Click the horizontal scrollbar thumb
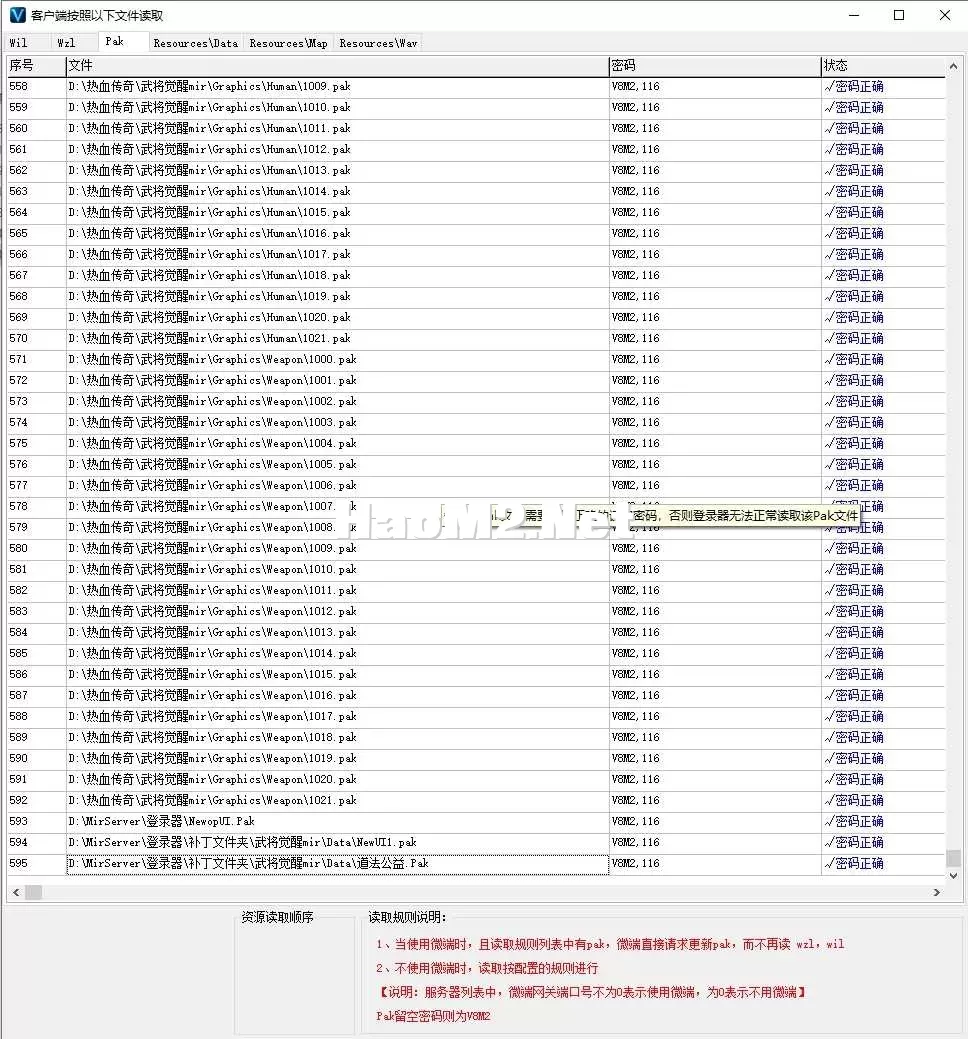The width and height of the screenshot is (968, 1039). (x=34, y=893)
